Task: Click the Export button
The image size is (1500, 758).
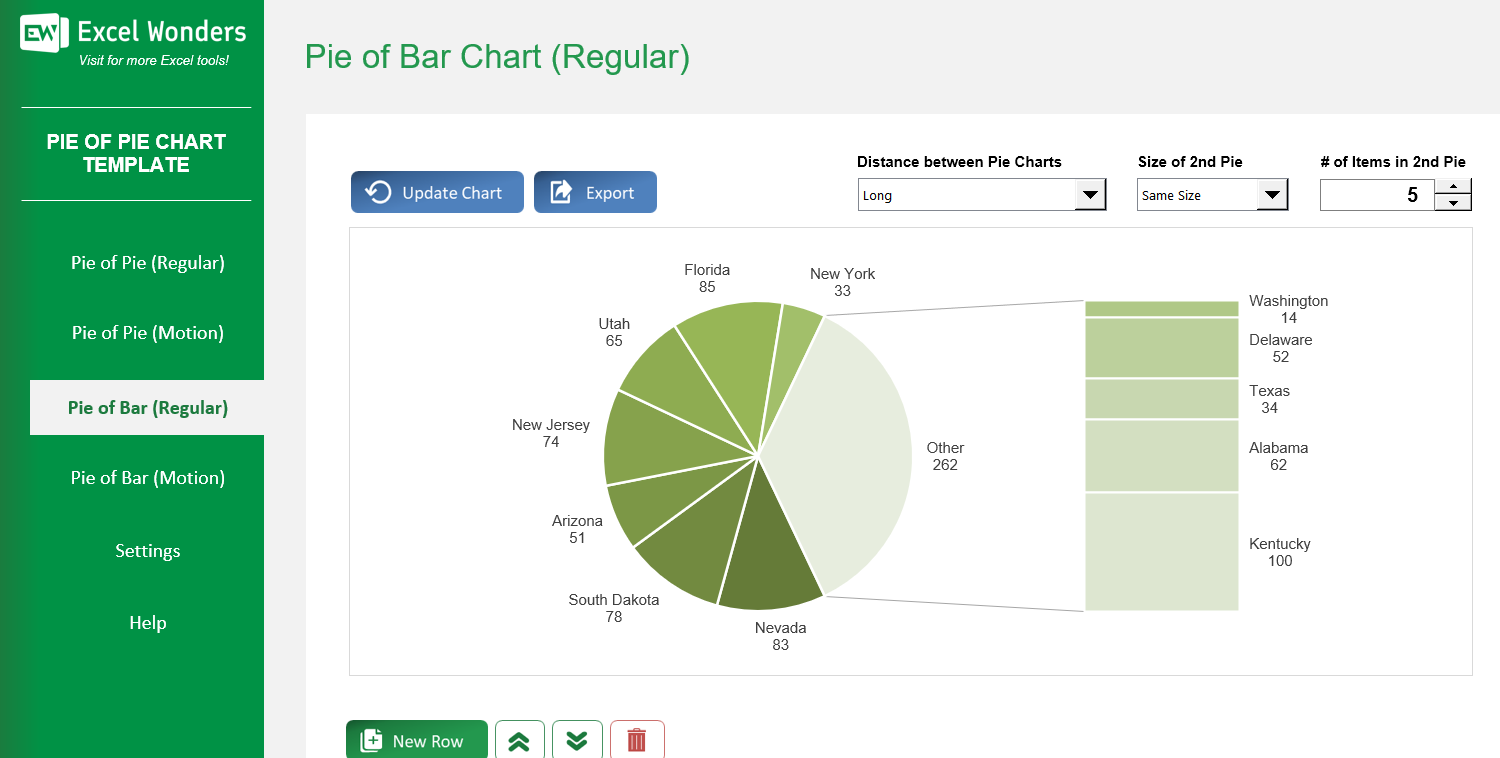Action: [595, 191]
